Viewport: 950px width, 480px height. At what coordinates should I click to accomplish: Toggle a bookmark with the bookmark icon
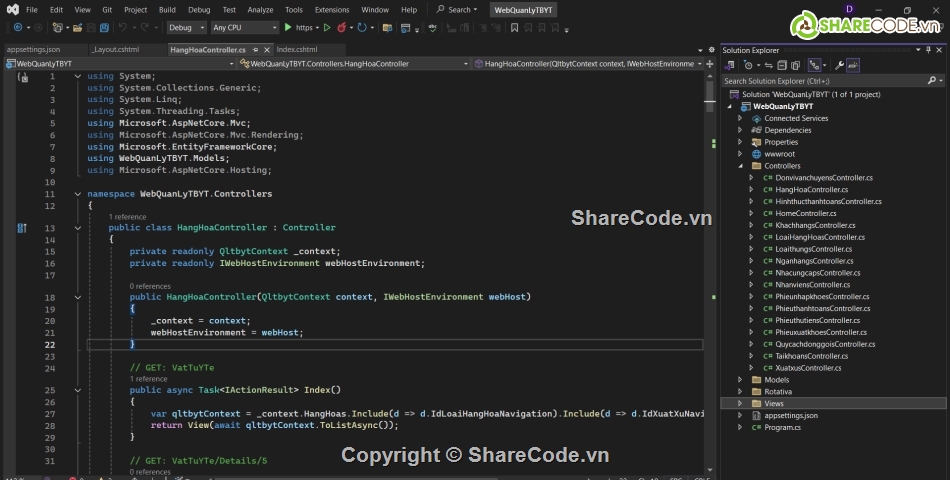tap(514, 27)
